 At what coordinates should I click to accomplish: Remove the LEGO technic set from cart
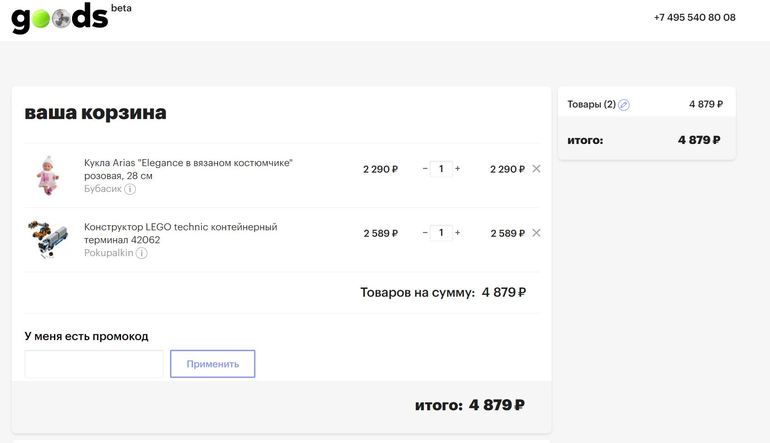(x=536, y=233)
